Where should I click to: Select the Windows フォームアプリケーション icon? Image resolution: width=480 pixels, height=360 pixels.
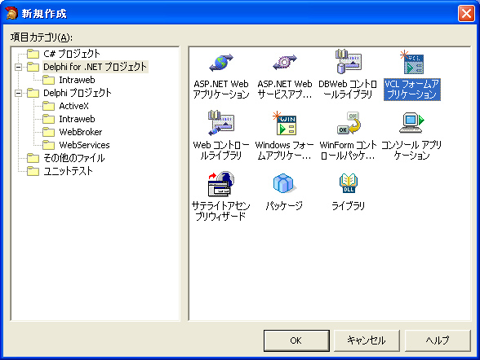(284, 123)
